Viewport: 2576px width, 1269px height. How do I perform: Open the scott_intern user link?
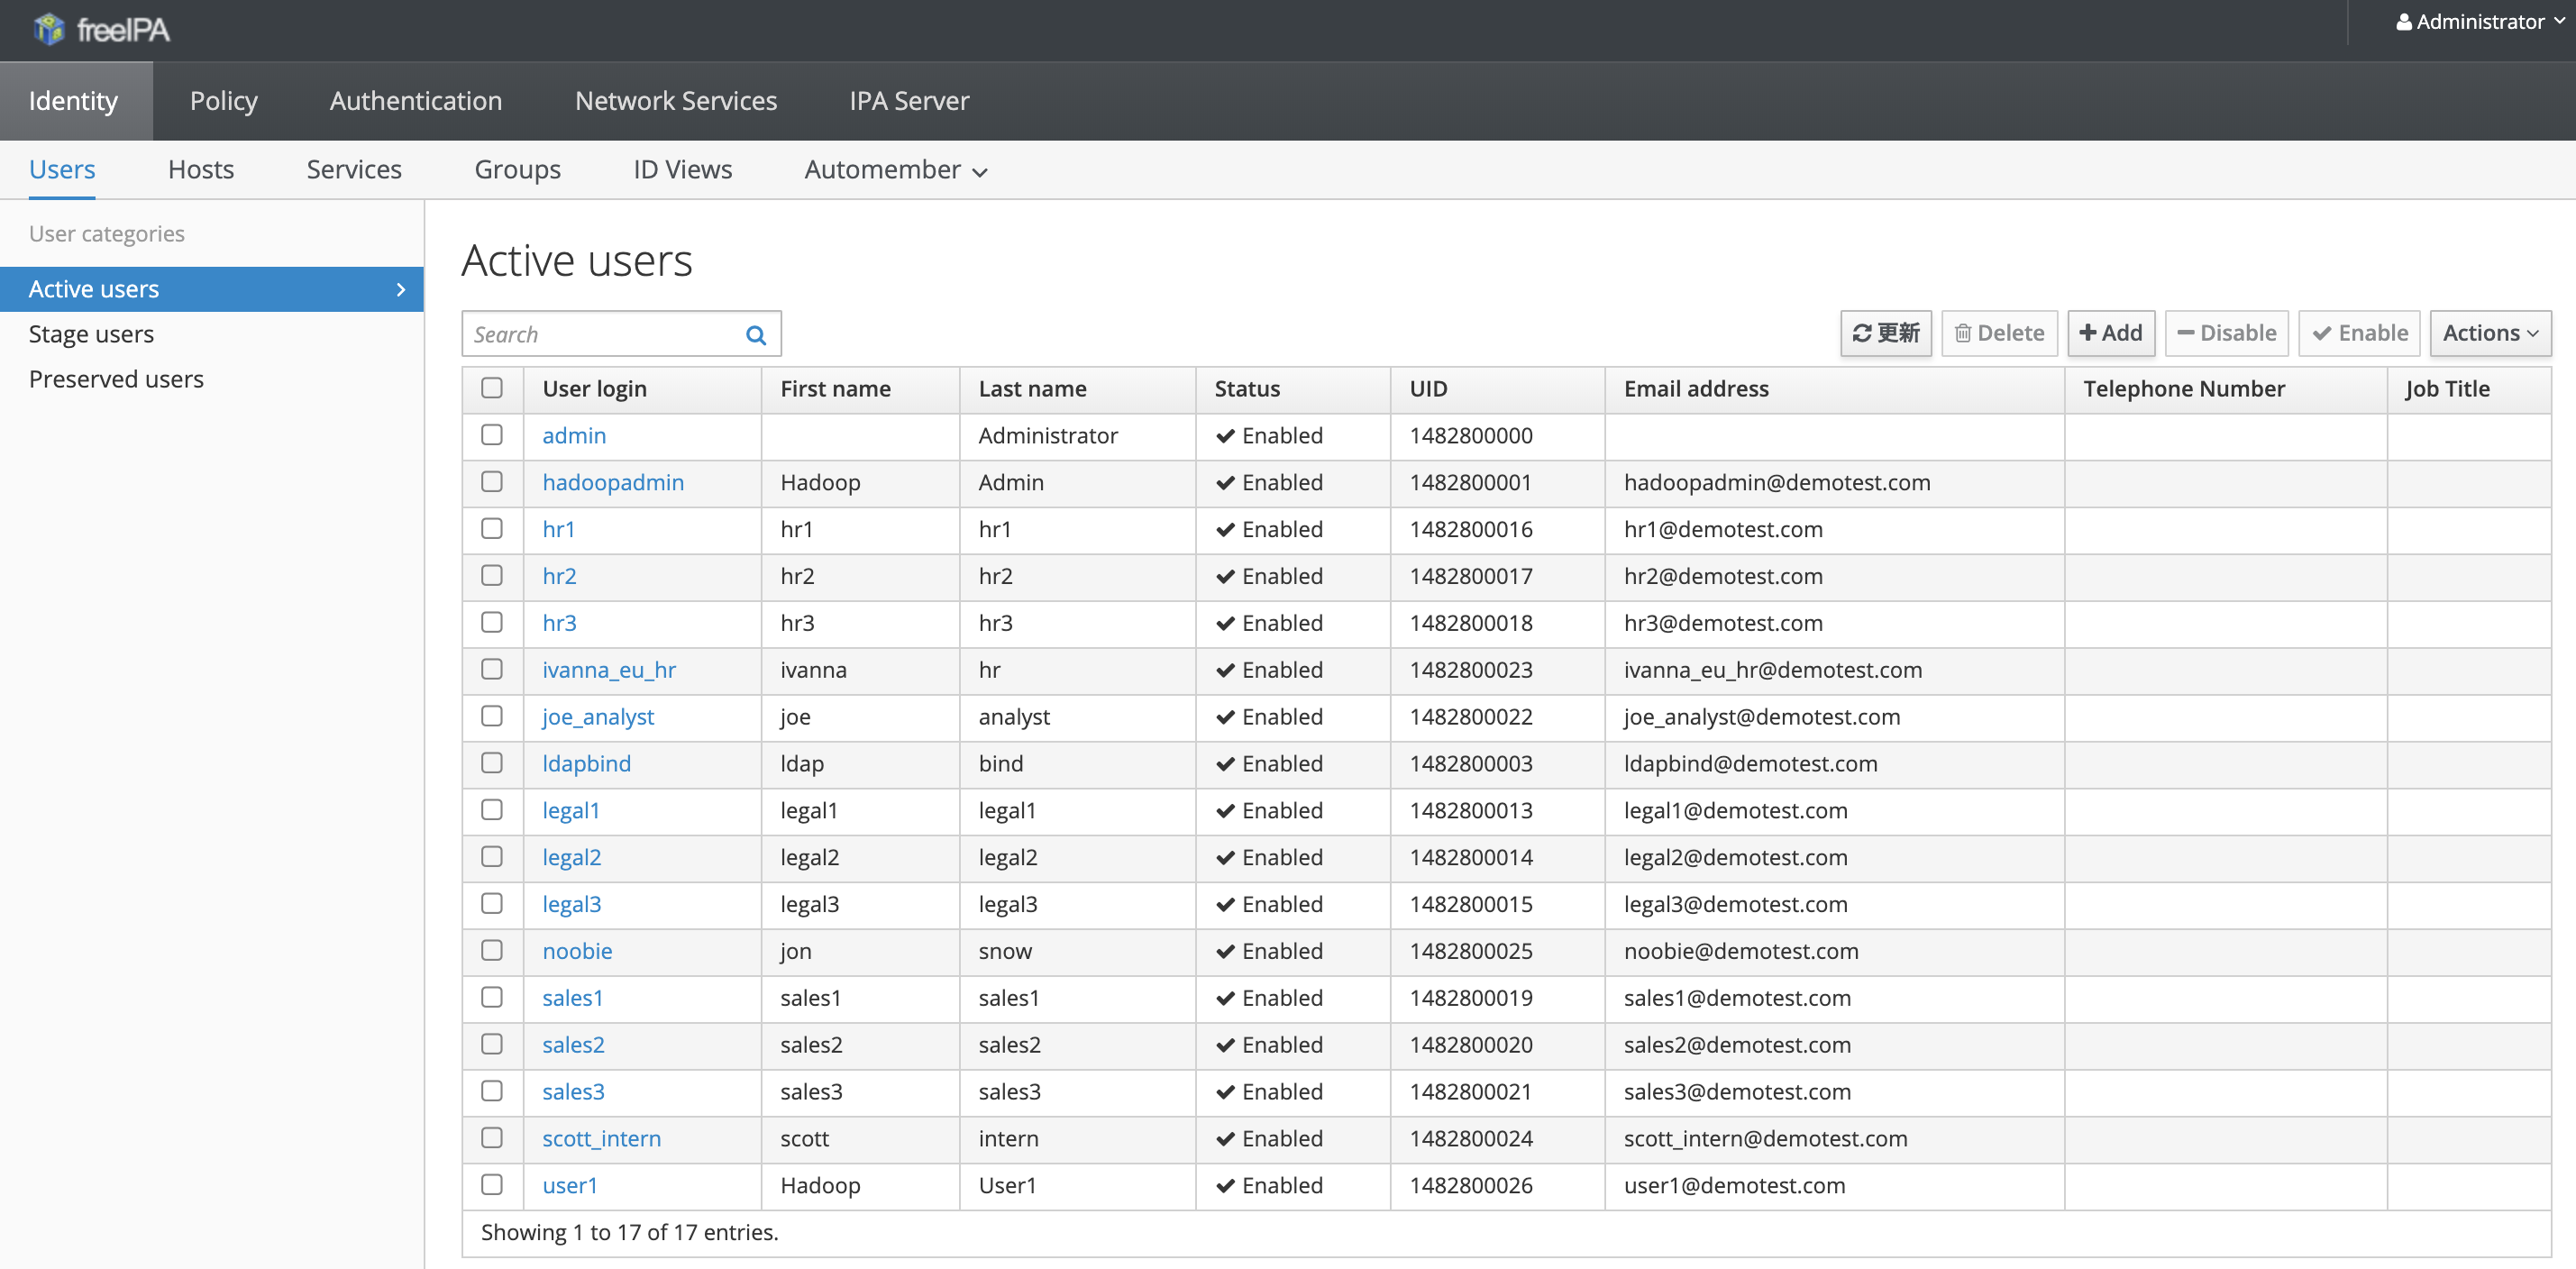[601, 1138]
